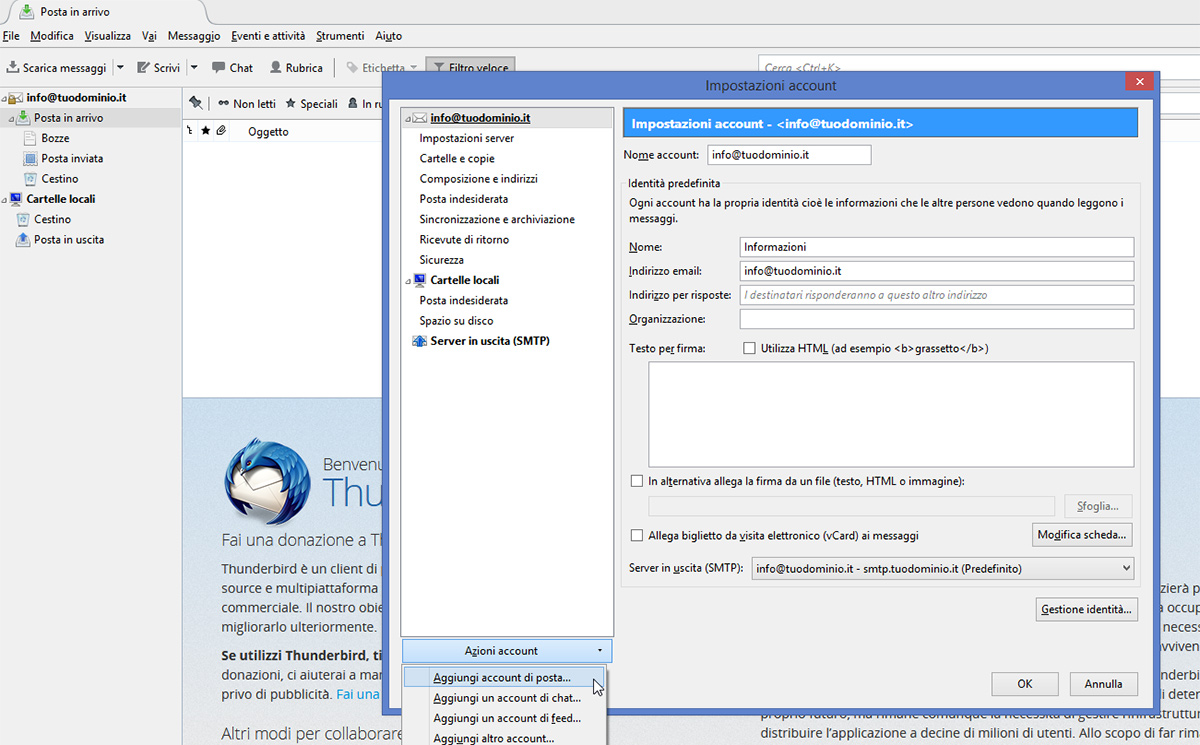Collapse the Posta in arrivo folder in the sidebar
The image size is (1200, 745).
tap(12, 118)
